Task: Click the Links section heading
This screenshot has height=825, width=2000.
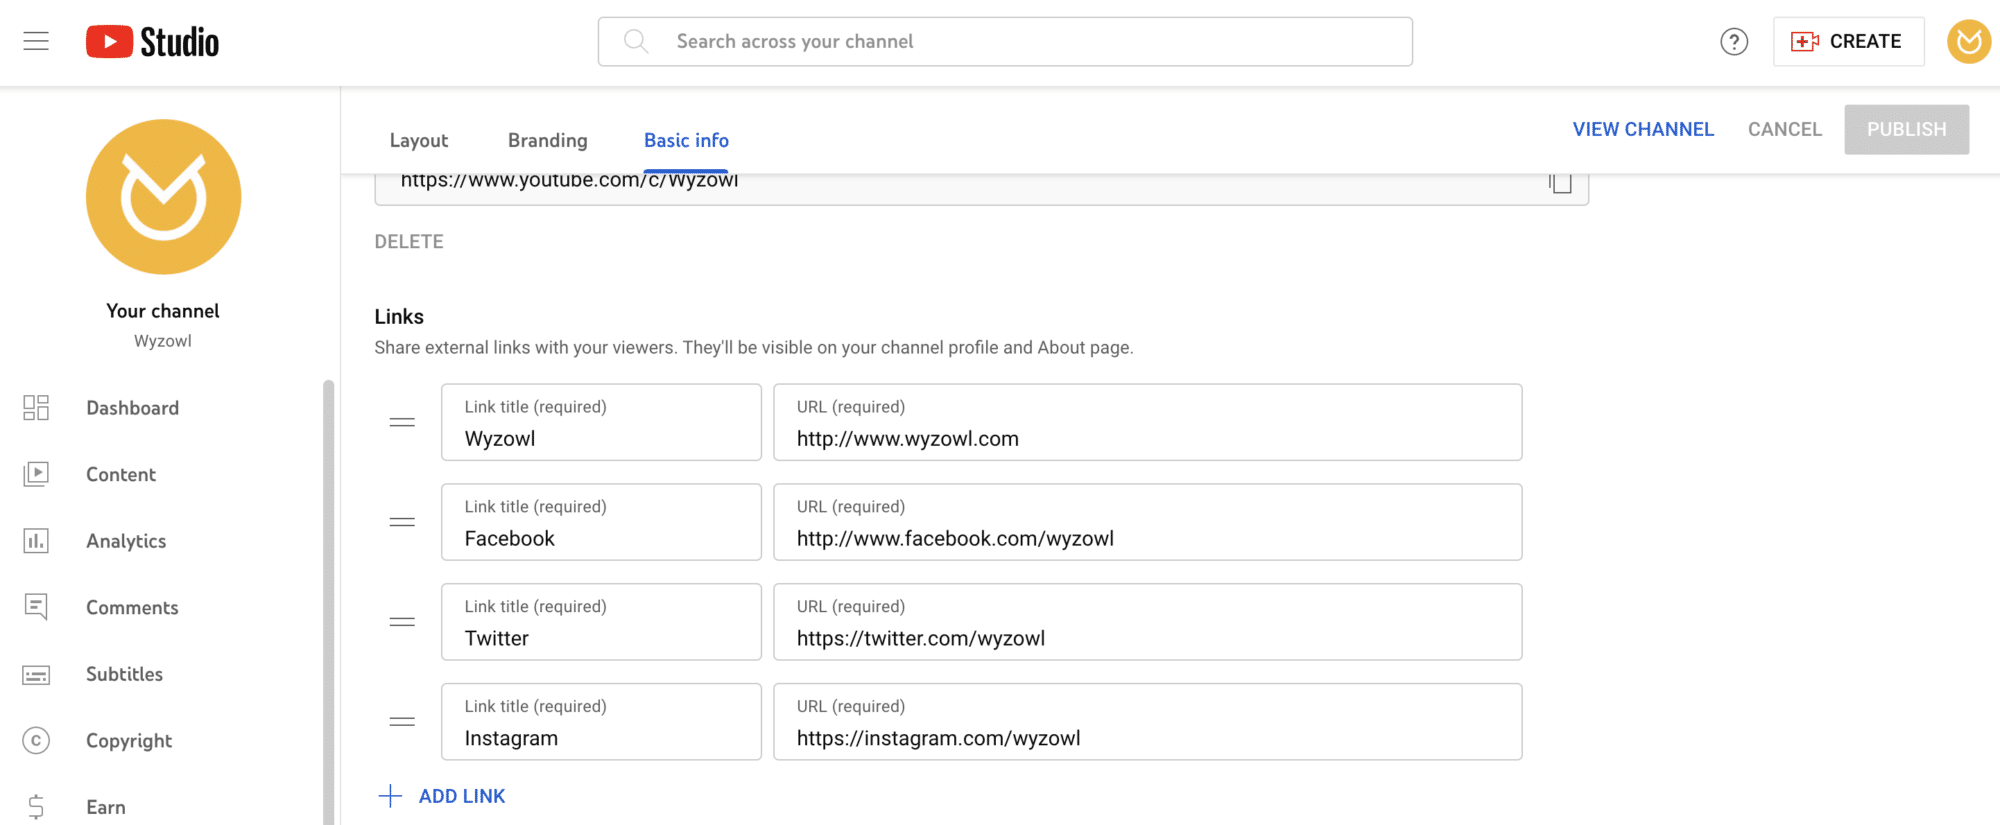Action: tap(399, 317)
